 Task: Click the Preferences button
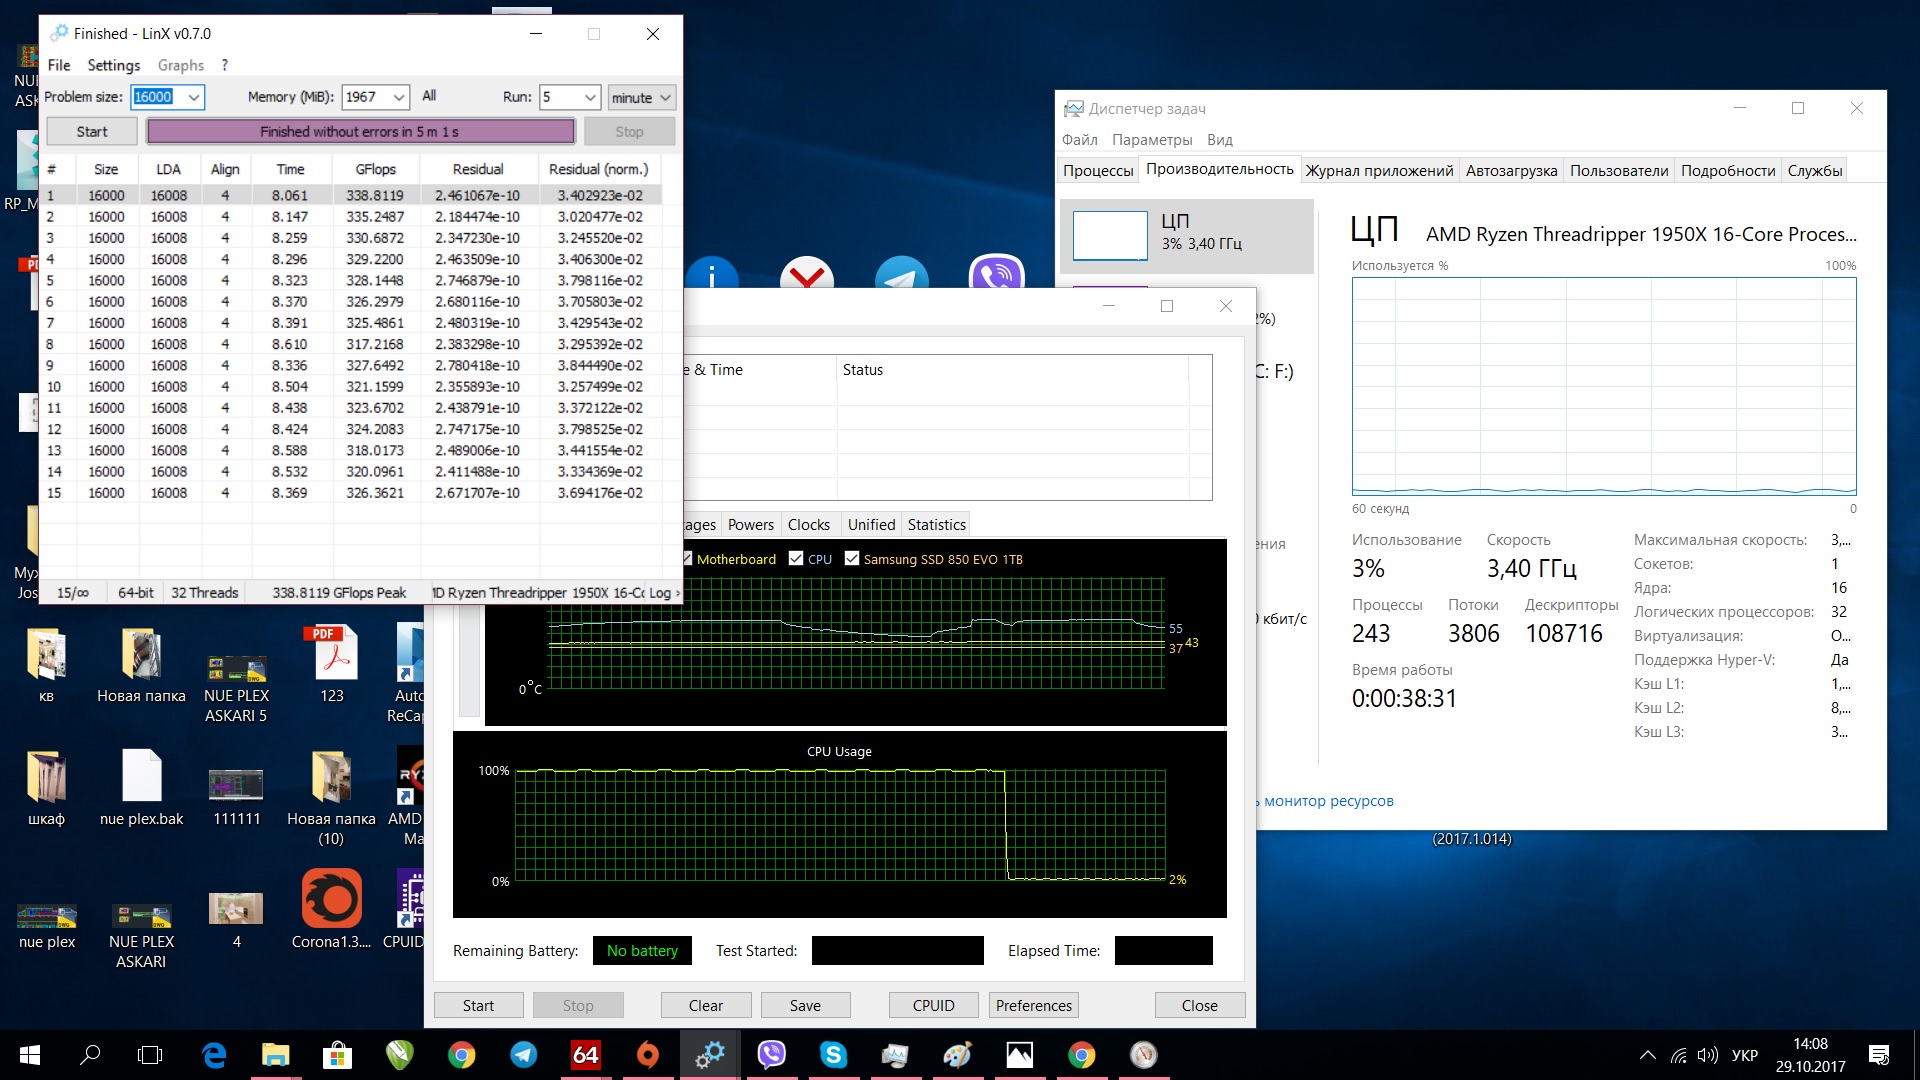[1033, 1005]
